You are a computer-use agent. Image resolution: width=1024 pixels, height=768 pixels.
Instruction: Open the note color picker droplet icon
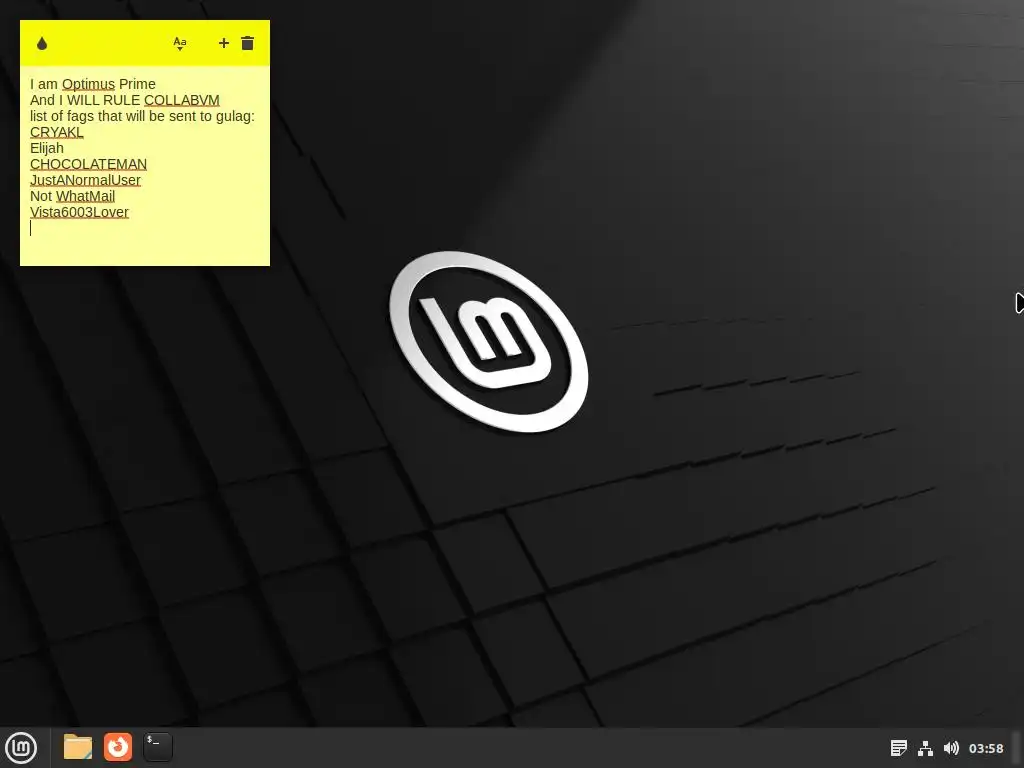point(42,43)
